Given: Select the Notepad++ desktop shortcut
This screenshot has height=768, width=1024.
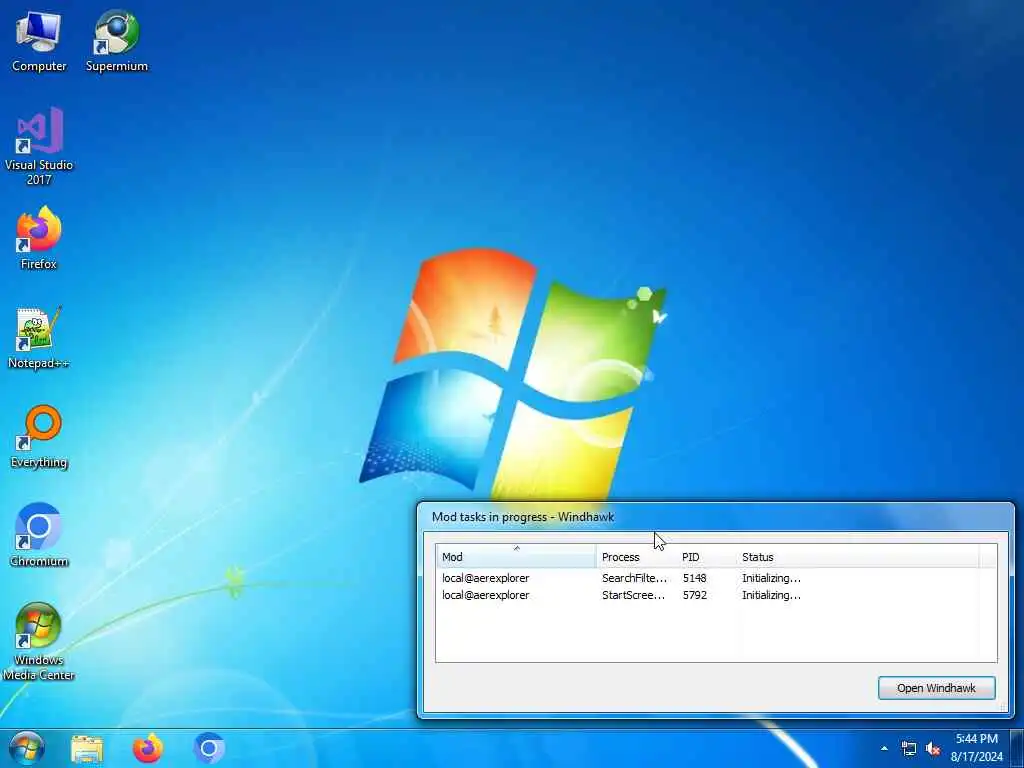Looking at the screenshot, I should click(39, 338).
